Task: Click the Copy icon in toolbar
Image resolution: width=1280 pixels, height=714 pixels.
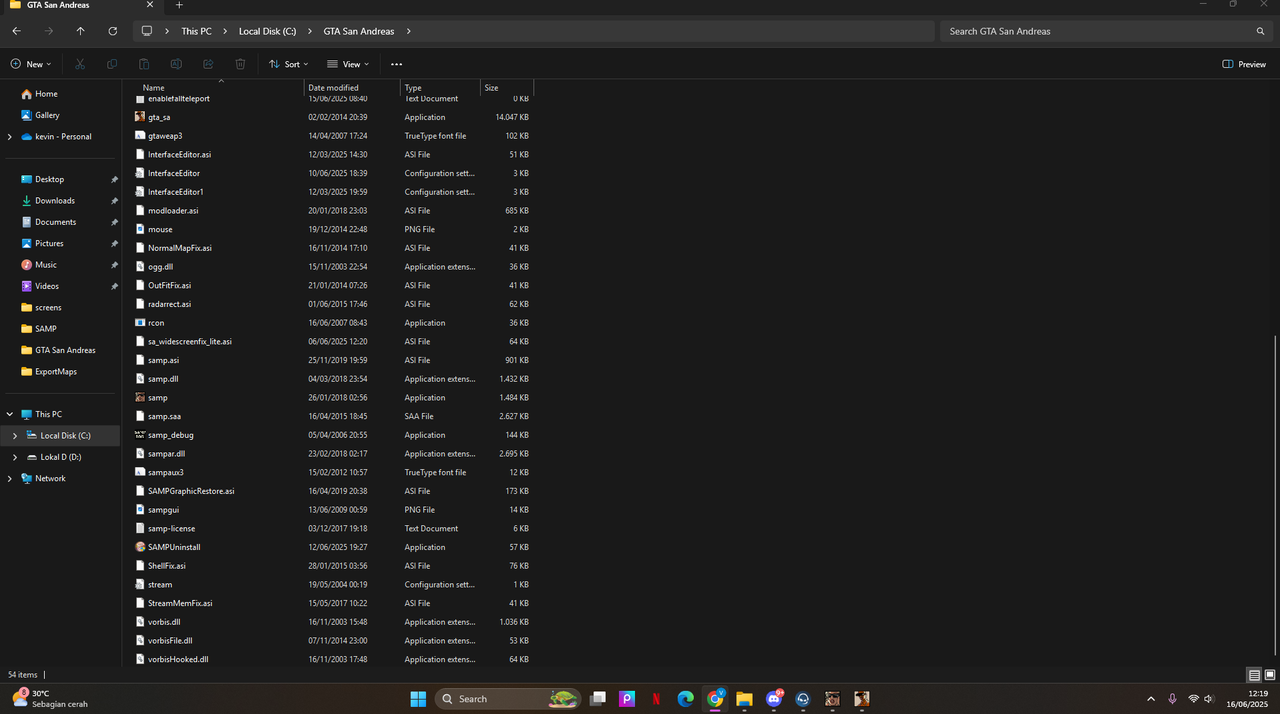Action: click(112, 64)
